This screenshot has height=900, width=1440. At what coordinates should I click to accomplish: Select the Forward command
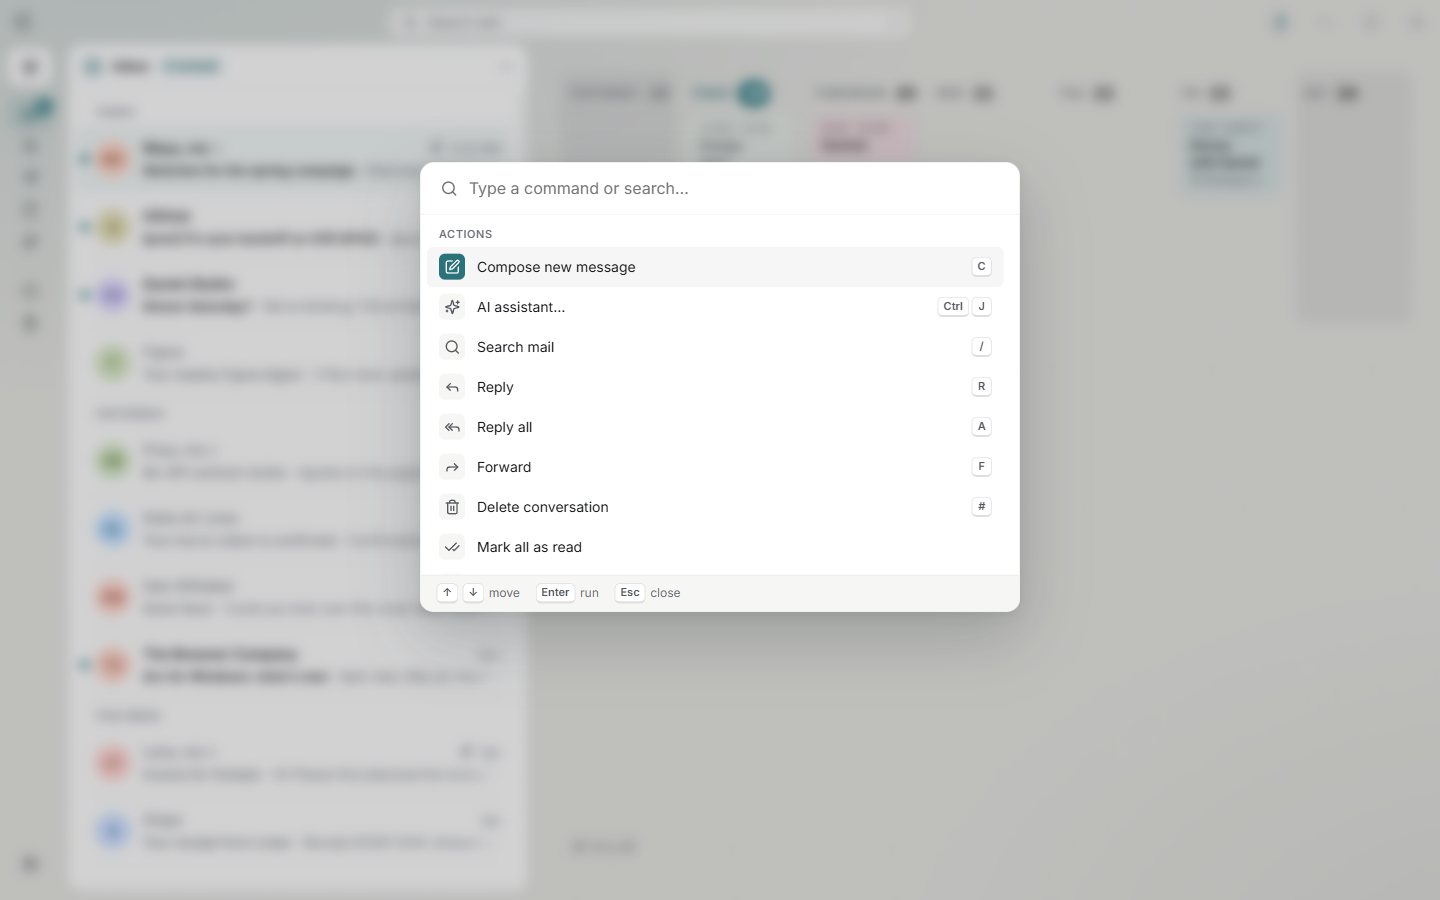pos(715,467)
